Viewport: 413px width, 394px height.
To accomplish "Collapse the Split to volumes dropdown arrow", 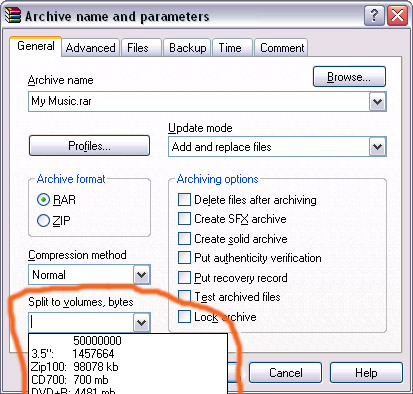I will 142,322.
